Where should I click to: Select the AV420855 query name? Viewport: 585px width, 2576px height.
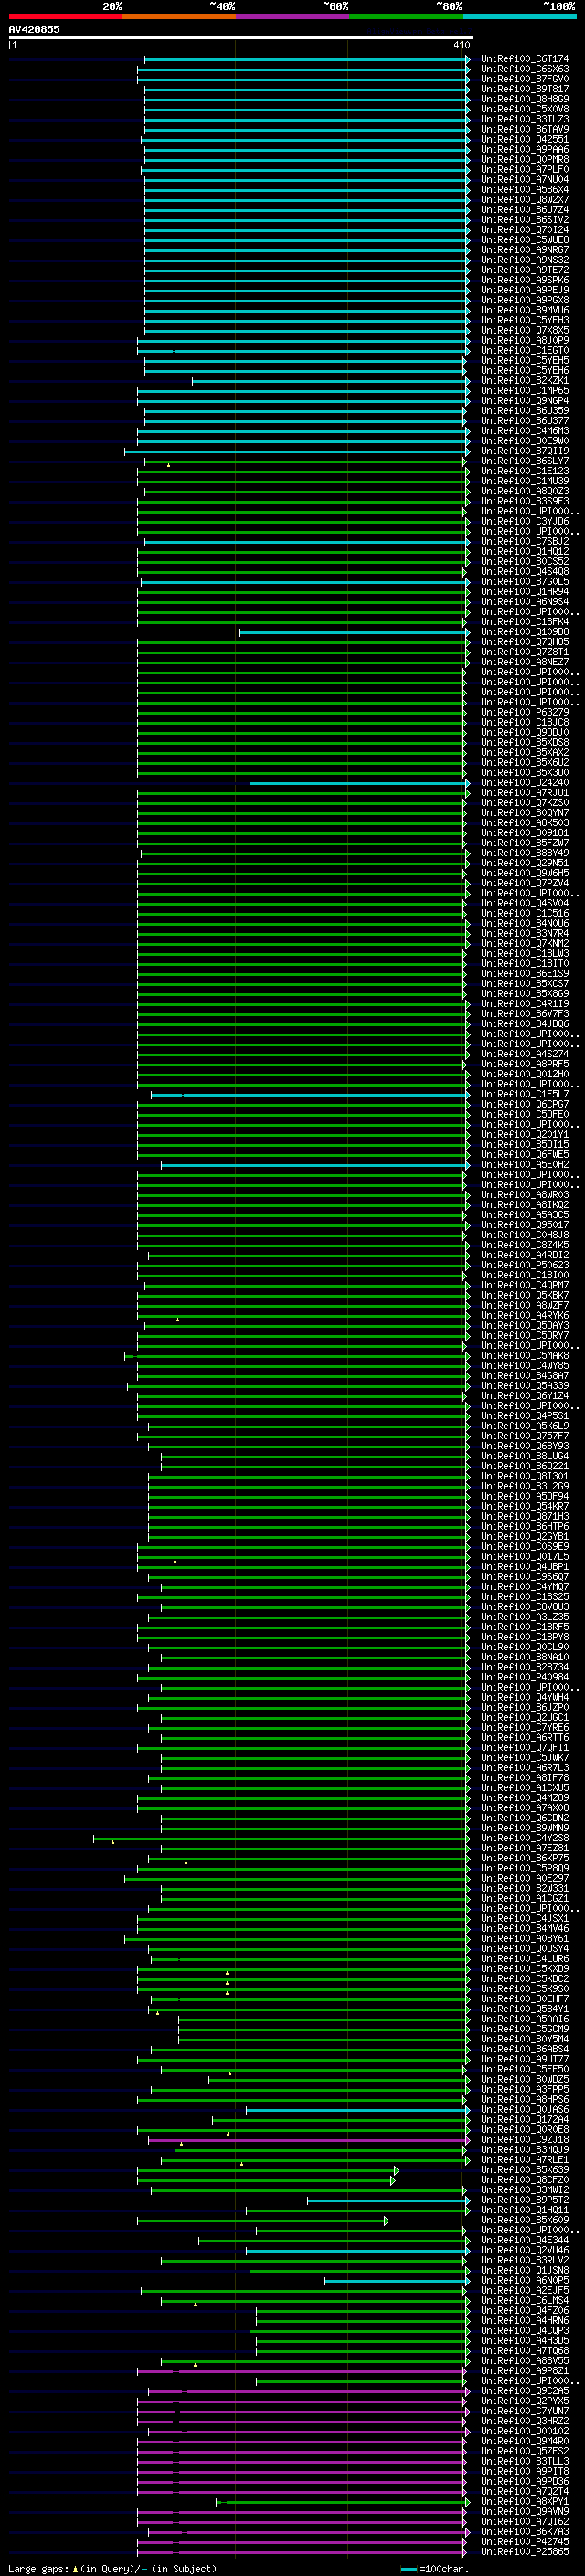[x=34, y=29]
